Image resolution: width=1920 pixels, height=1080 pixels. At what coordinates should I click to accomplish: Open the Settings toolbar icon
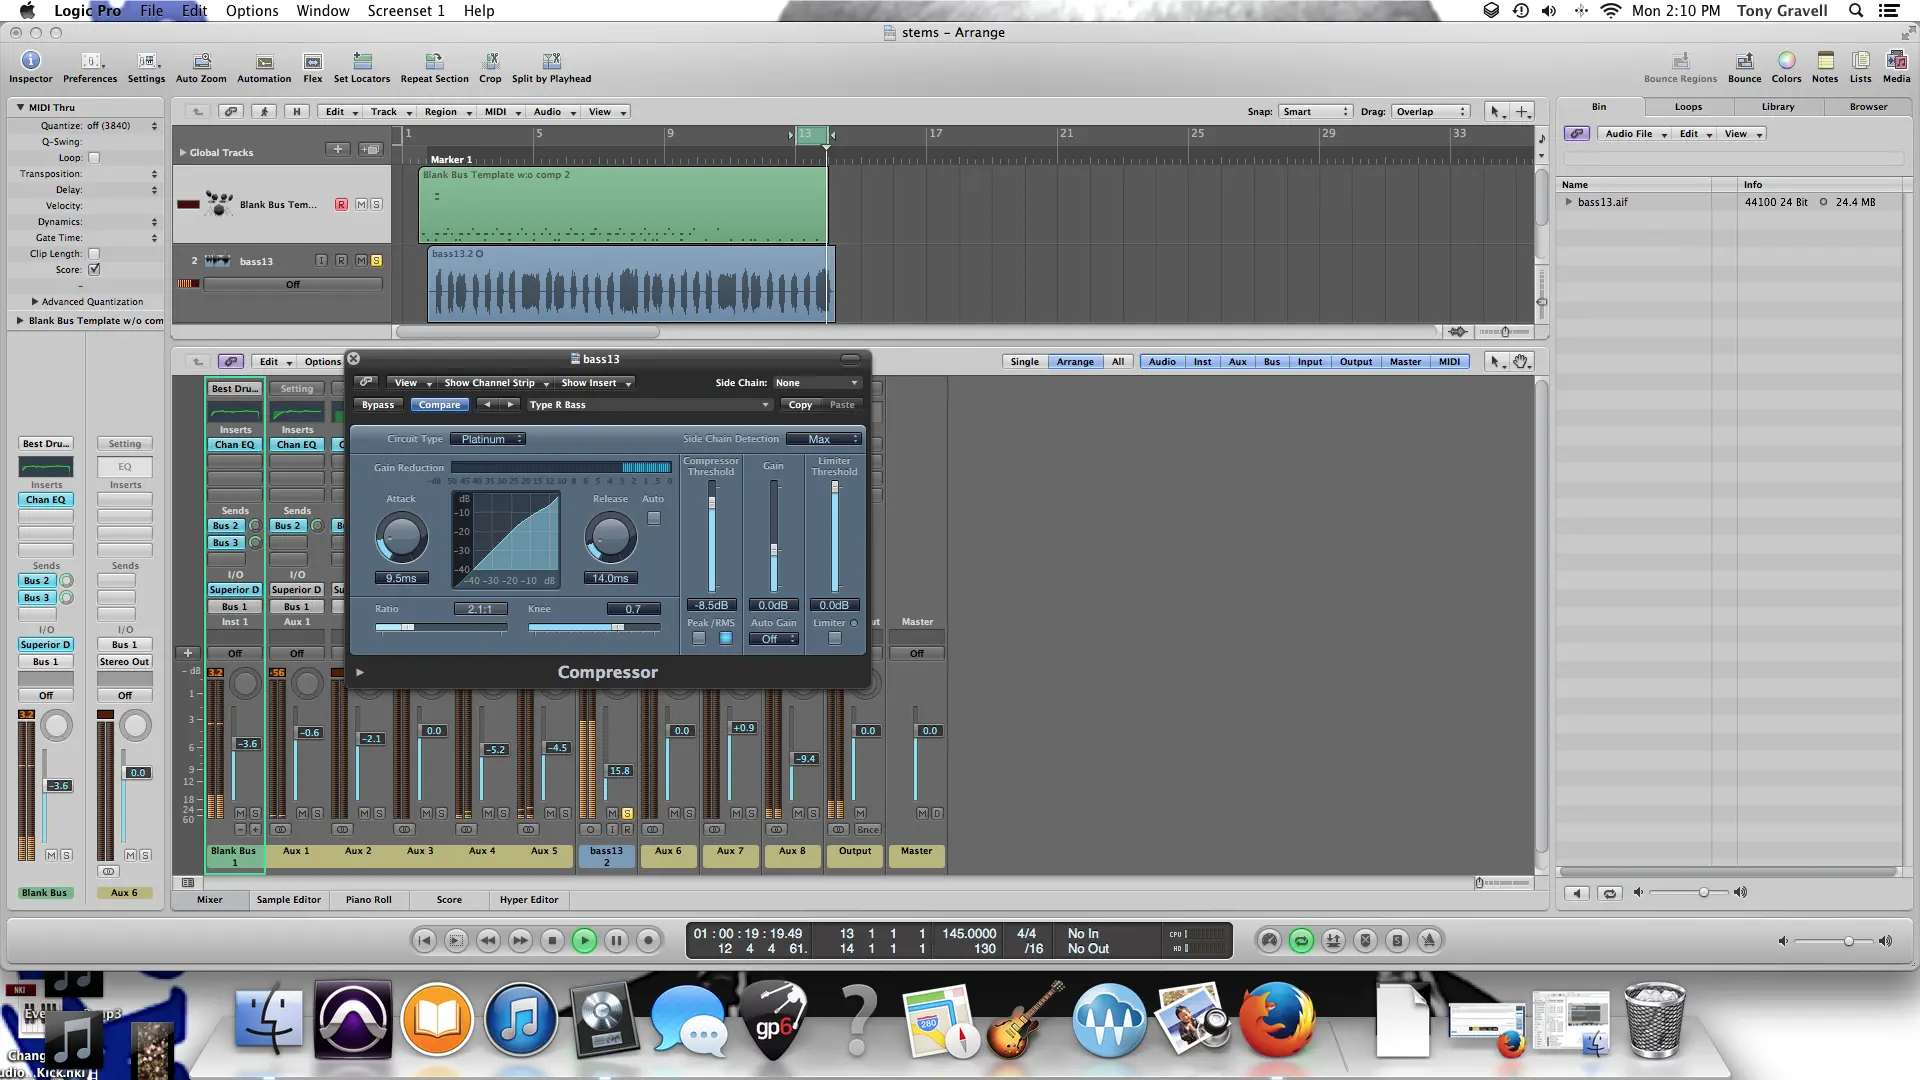146,67
